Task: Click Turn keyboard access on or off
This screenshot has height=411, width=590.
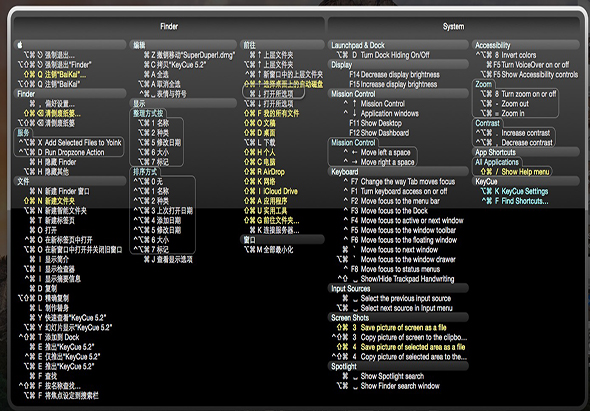Action: point(395,192)
